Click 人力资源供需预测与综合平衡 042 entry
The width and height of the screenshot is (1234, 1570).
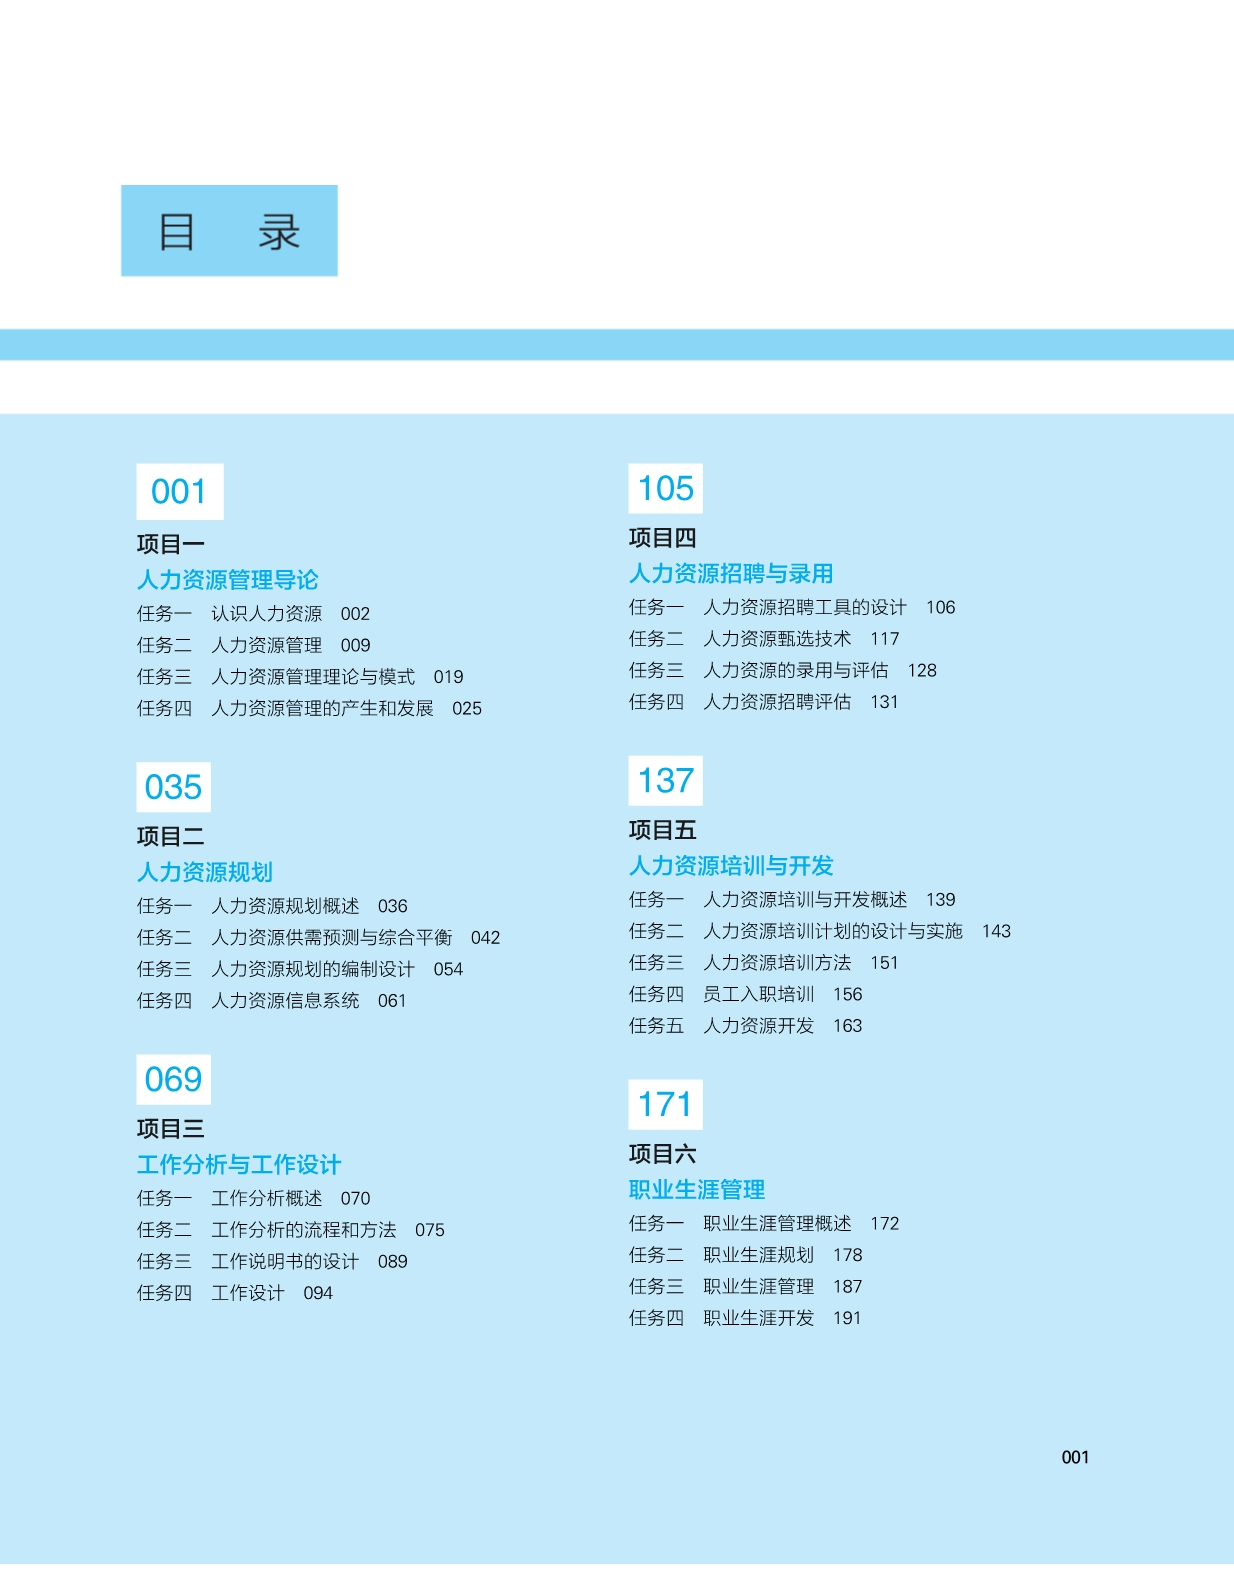pyautogui.click(x=318, y=938)
